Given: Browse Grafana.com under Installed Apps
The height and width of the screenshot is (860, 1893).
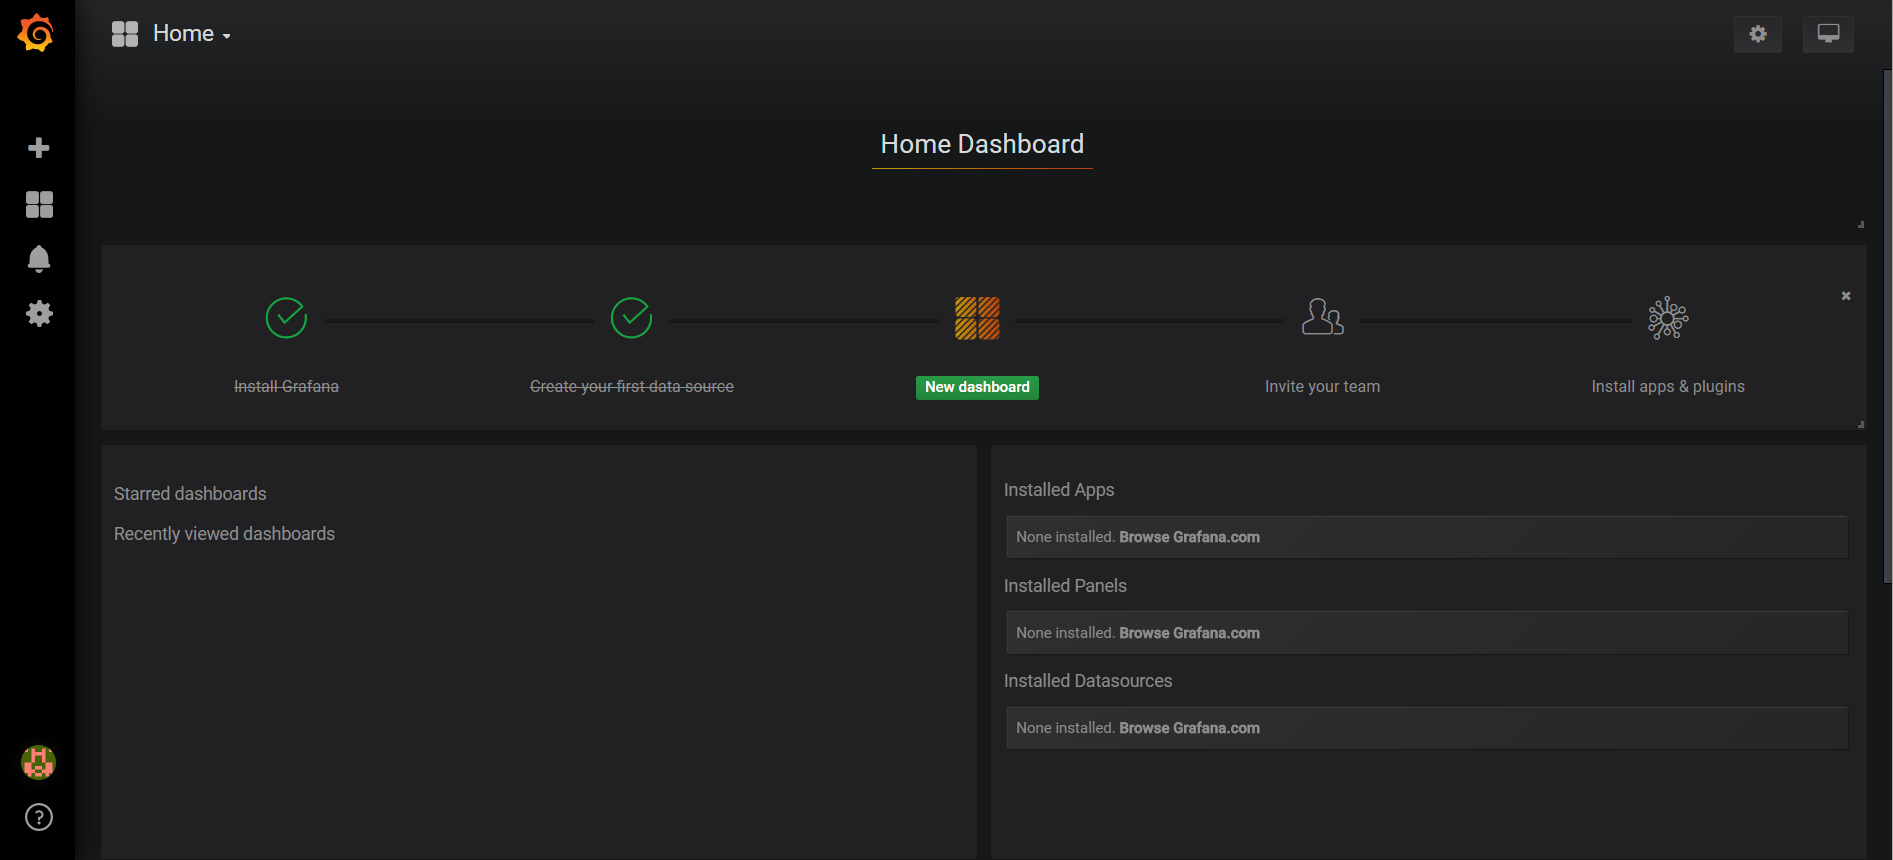Looking at the screenshot, I should [x=1189, y=537].
